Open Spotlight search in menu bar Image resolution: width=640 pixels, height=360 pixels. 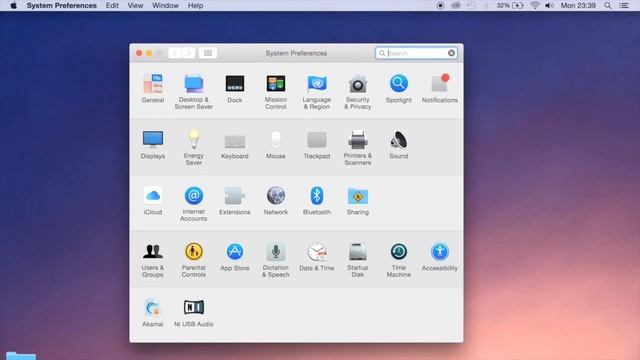pyautogui.click(x=608, y=5)
